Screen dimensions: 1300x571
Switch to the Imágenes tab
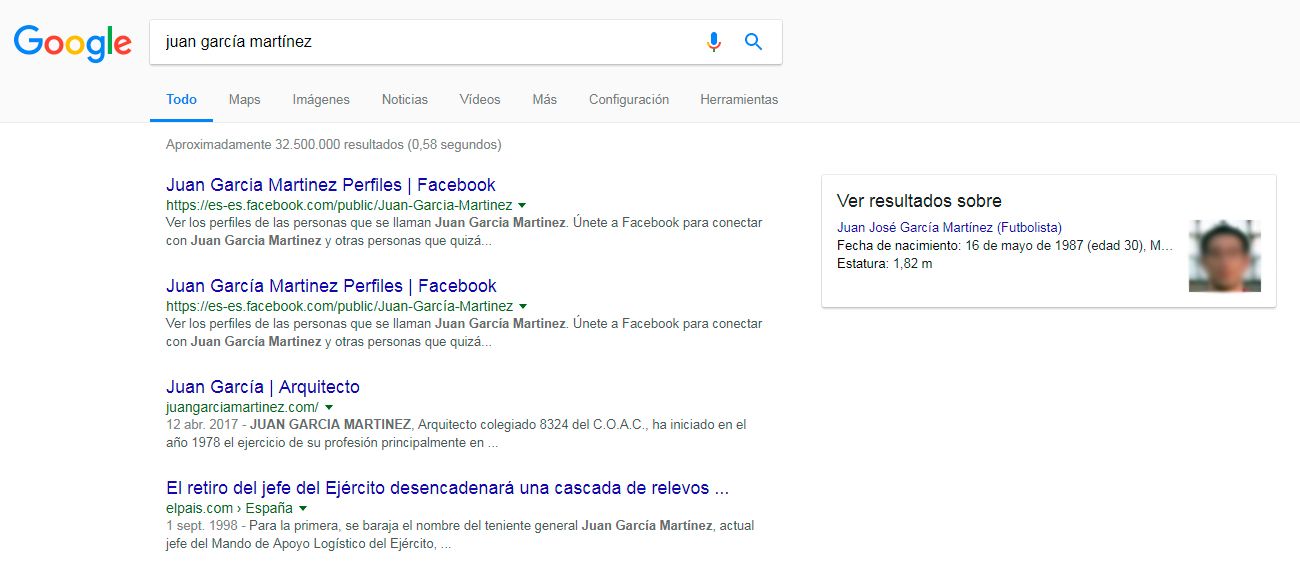click(321, 99)
